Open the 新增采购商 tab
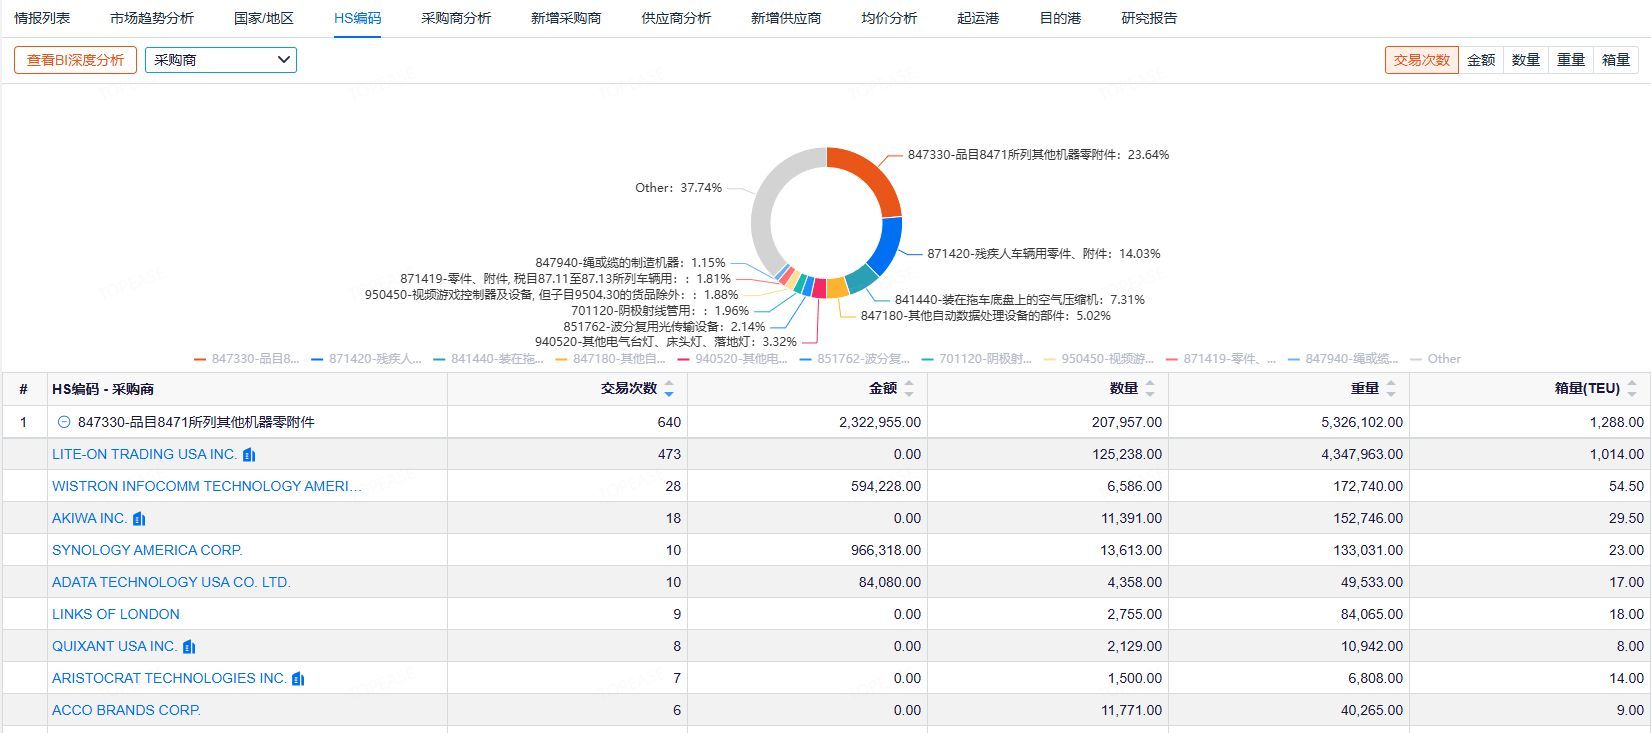Screen dimensions: 1651x733 [x=566, y=18]
